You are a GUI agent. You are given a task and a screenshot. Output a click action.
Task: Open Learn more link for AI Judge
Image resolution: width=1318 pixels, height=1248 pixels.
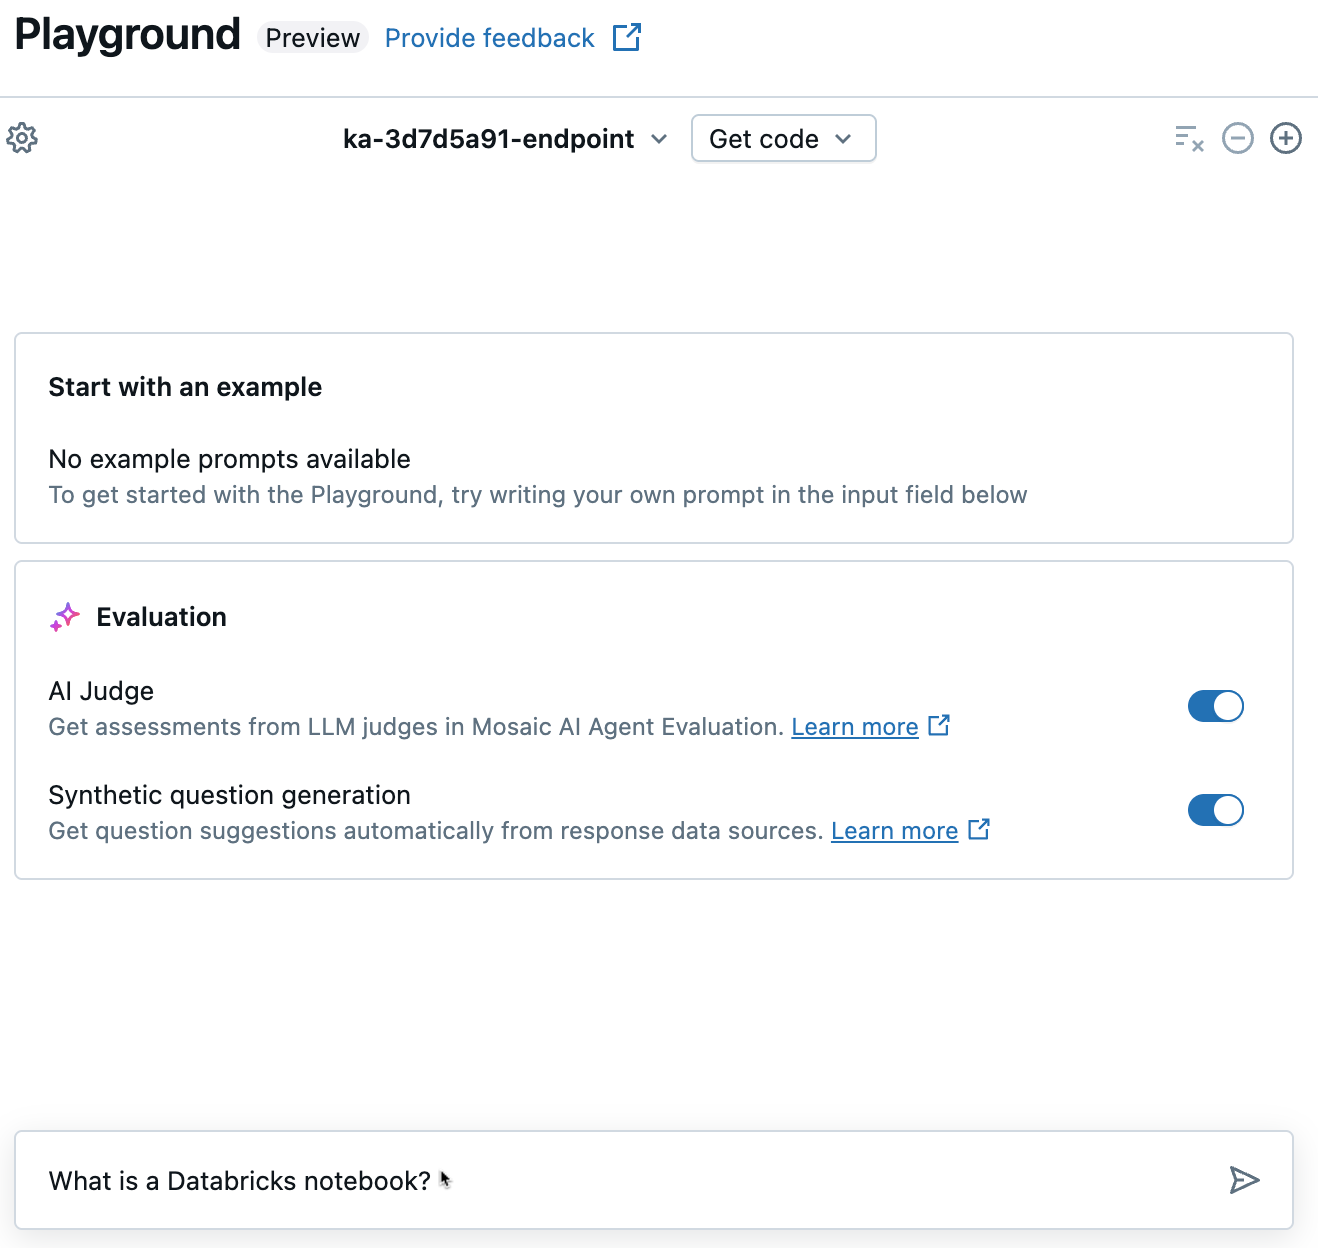854,727
